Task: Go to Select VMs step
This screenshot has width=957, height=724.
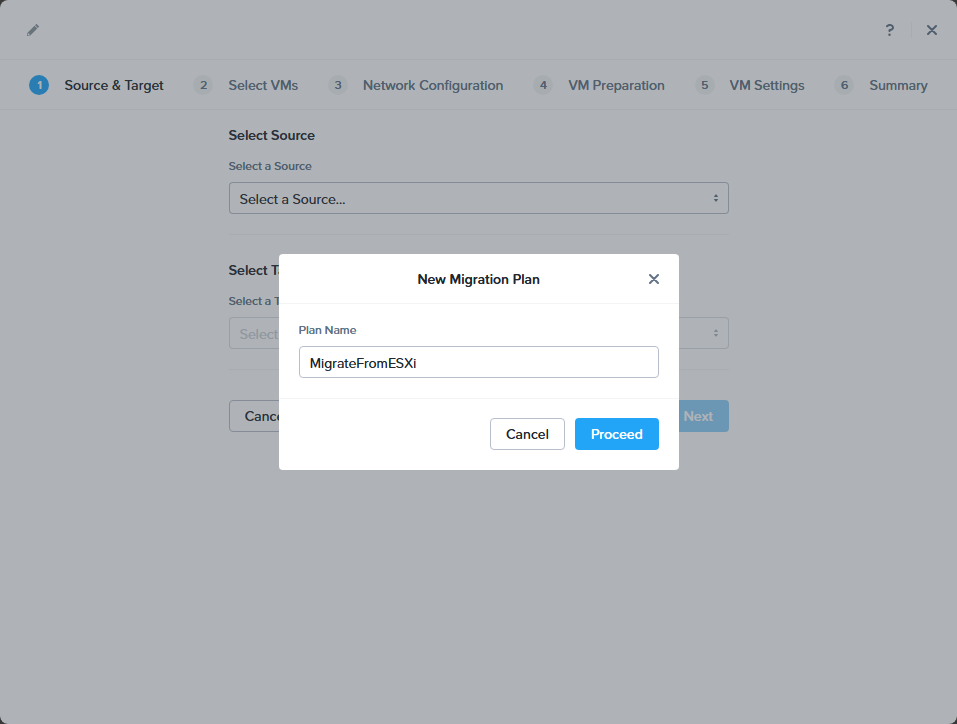Action: point(262,85)
